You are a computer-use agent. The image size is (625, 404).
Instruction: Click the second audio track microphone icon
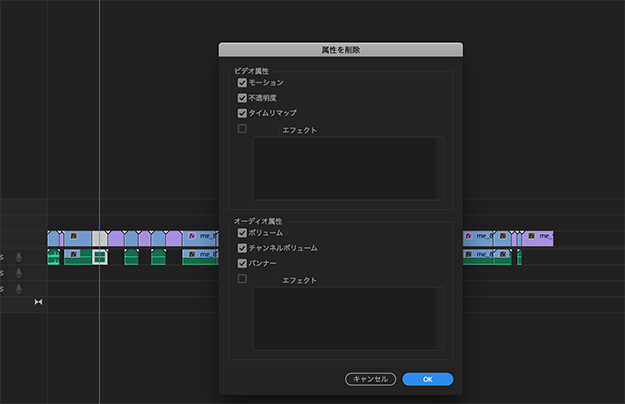pos(18,273)
